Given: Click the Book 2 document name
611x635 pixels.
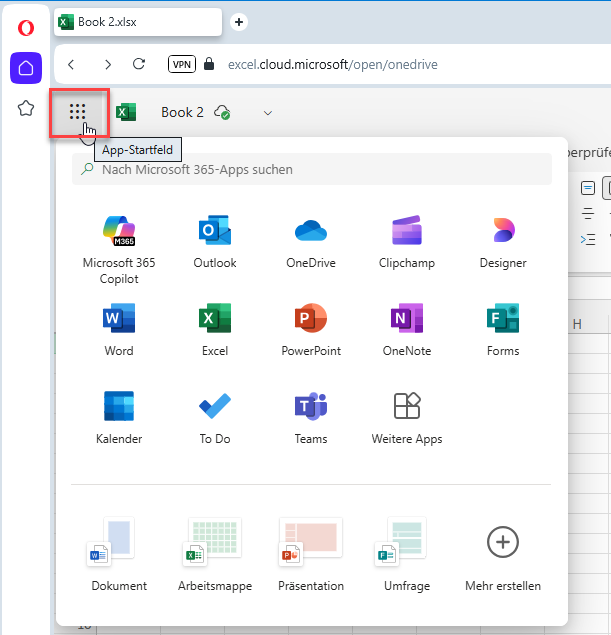Looking at the screenshot, I should (x=182, y=112).
